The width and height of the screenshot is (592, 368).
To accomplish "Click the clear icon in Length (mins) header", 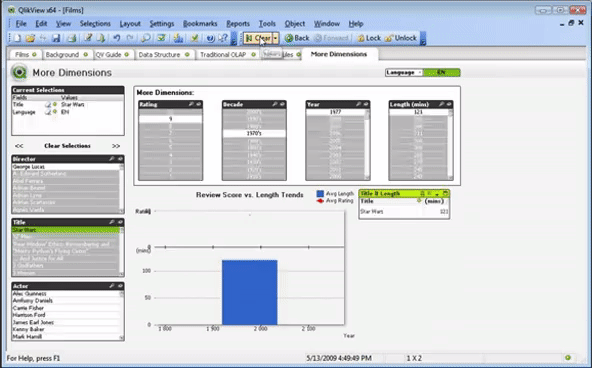I will [x=449, y=104].
